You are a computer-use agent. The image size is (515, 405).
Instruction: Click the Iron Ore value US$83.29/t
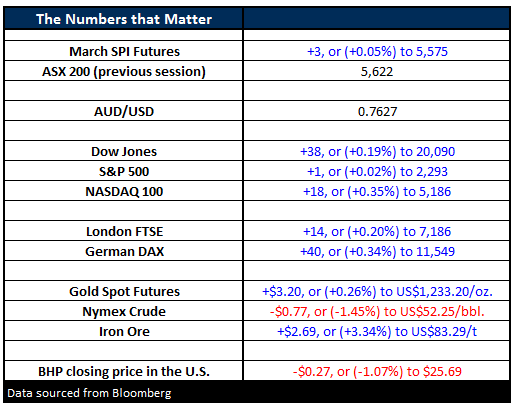coord(377,331)
